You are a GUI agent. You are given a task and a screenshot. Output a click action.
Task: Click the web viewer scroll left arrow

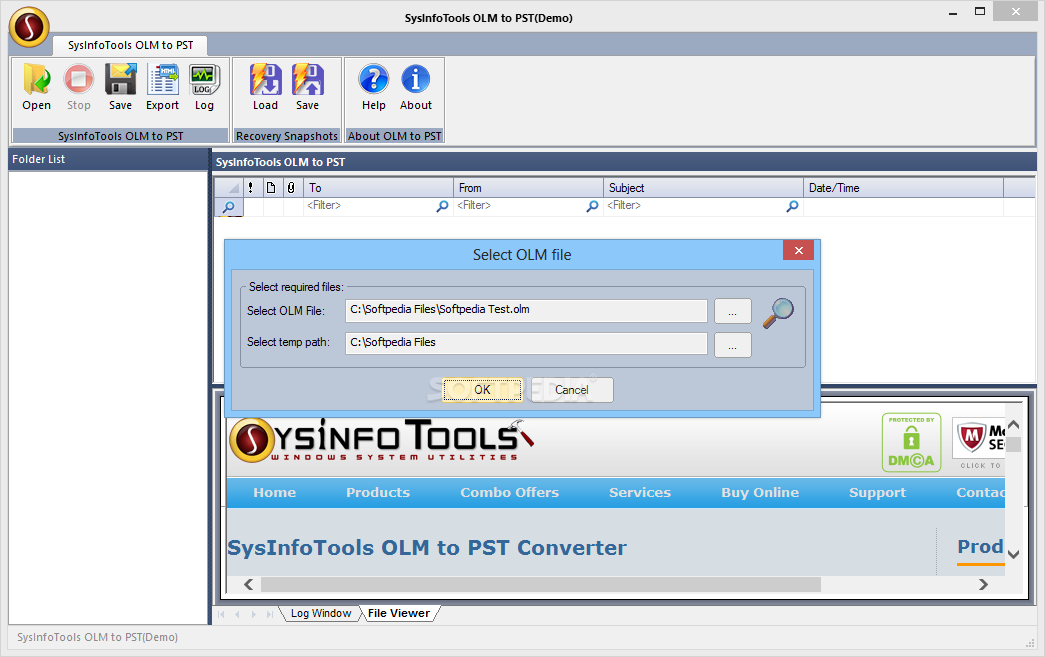(x=249, y=584)
